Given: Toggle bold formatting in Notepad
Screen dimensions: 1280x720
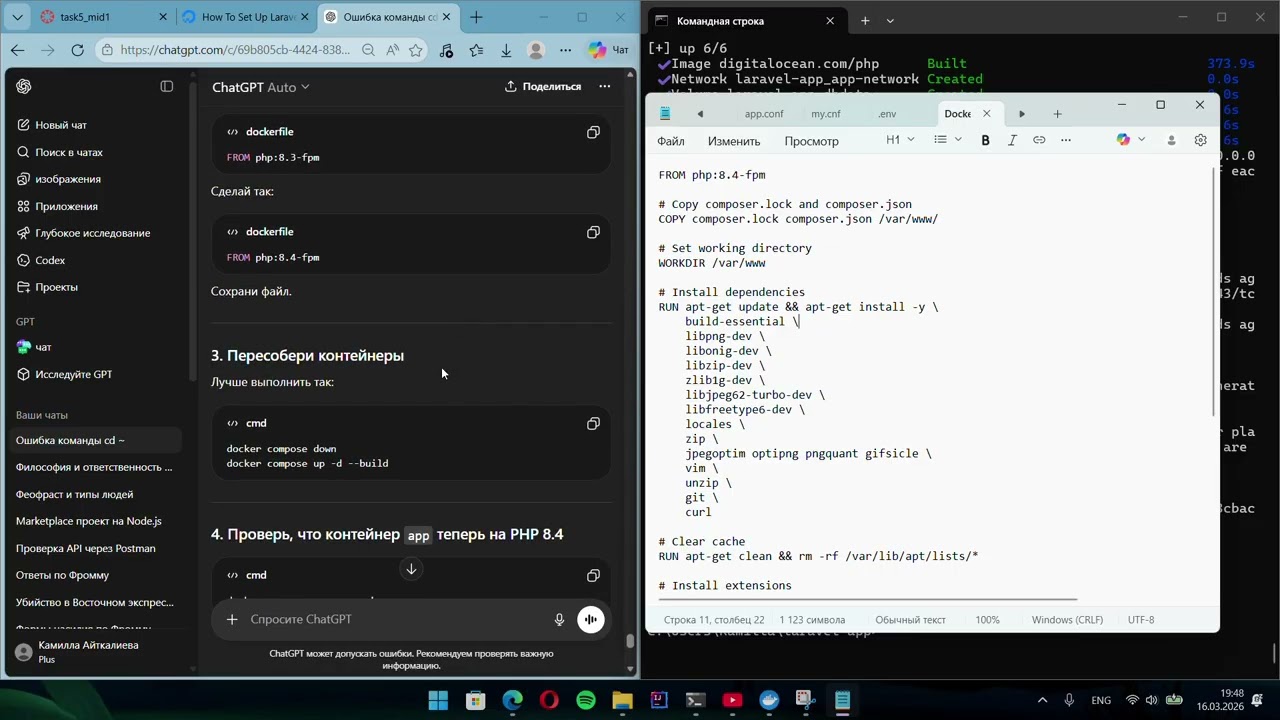Looking at the screenshot, I should 985,140.
